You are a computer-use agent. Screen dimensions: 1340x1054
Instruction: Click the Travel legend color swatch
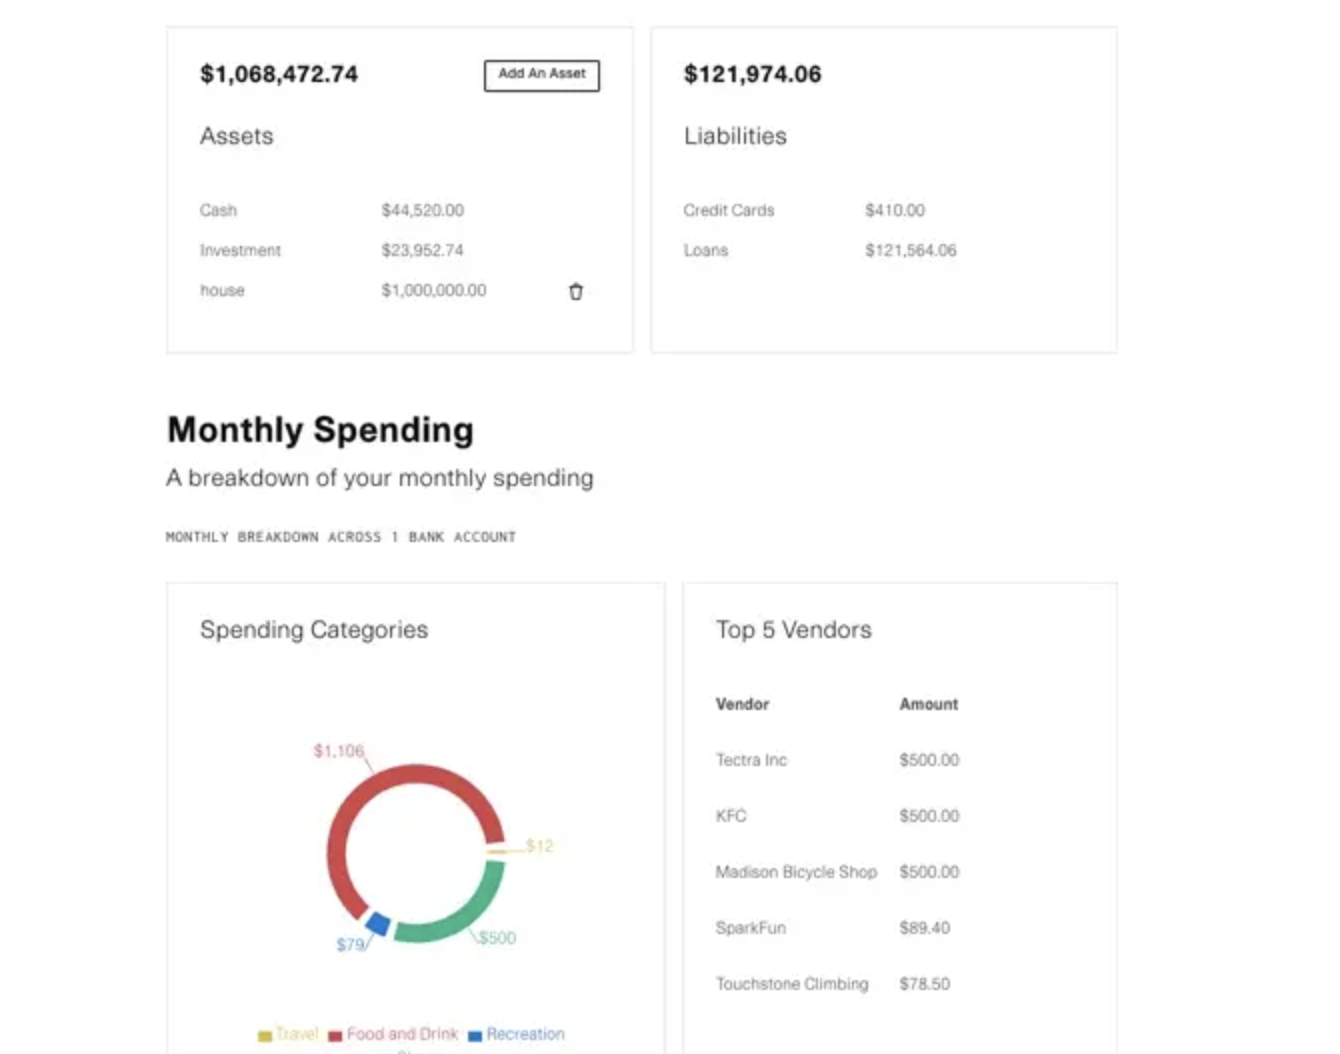[265, 1035]
